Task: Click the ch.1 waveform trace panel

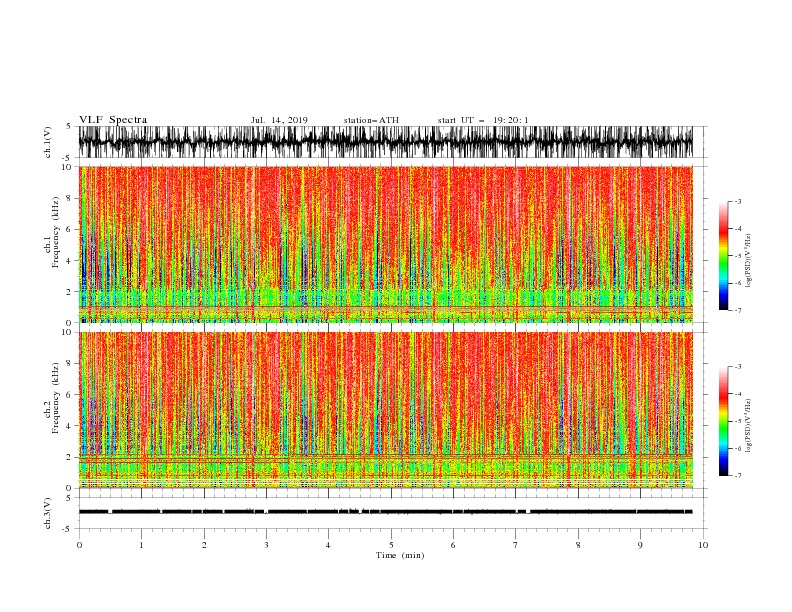Action: click(x=385, y=142)
